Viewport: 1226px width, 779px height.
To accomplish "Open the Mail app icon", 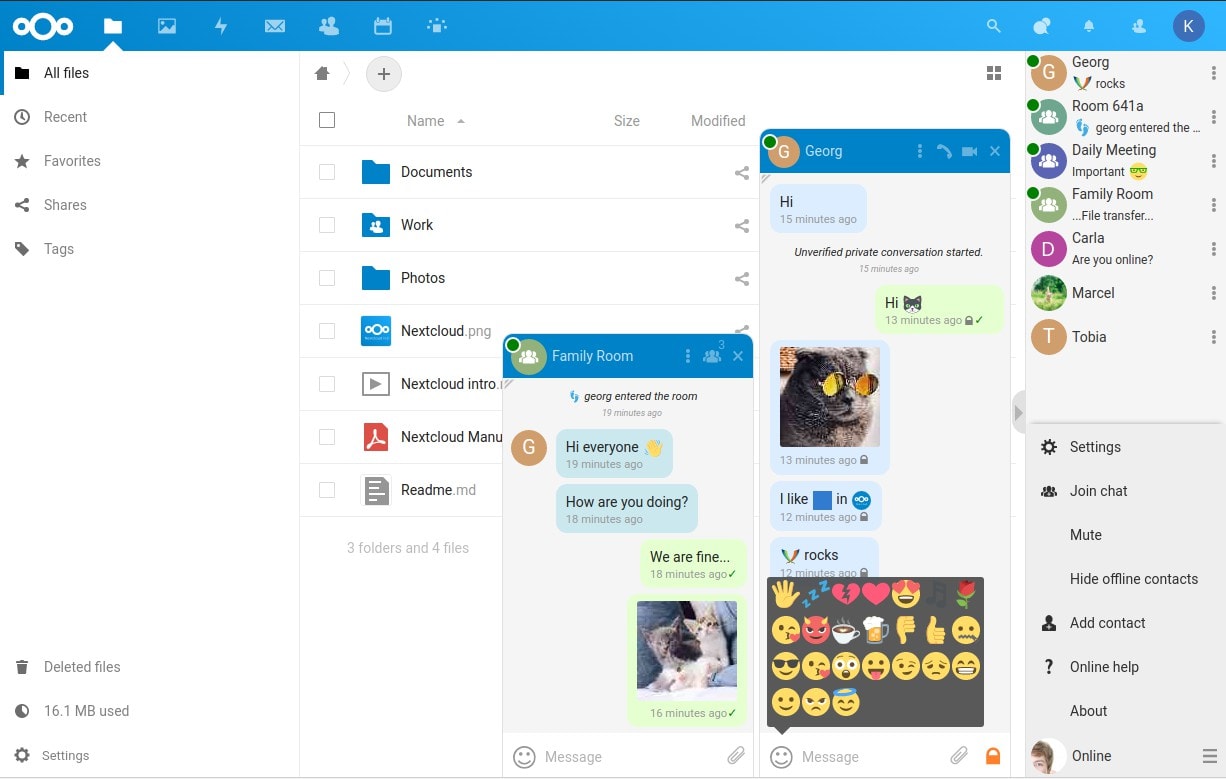I will pos(275,26).
